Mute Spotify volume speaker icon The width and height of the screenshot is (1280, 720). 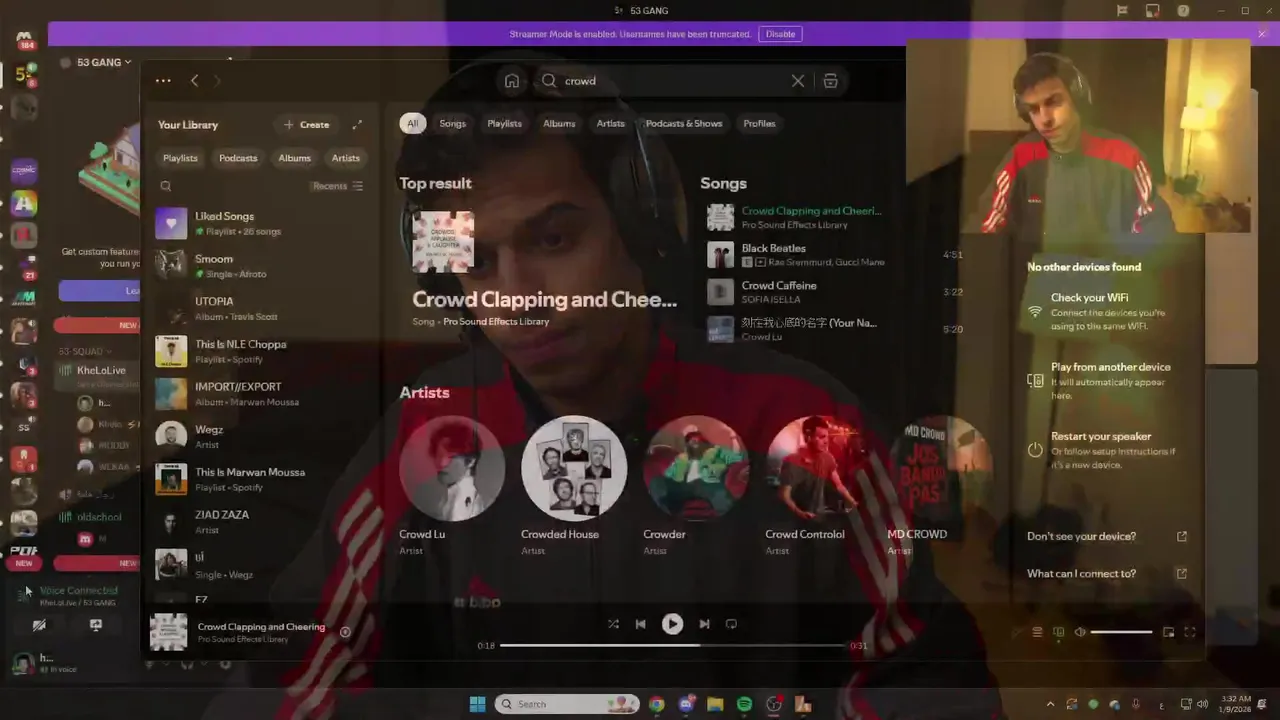coord(1080,632)
